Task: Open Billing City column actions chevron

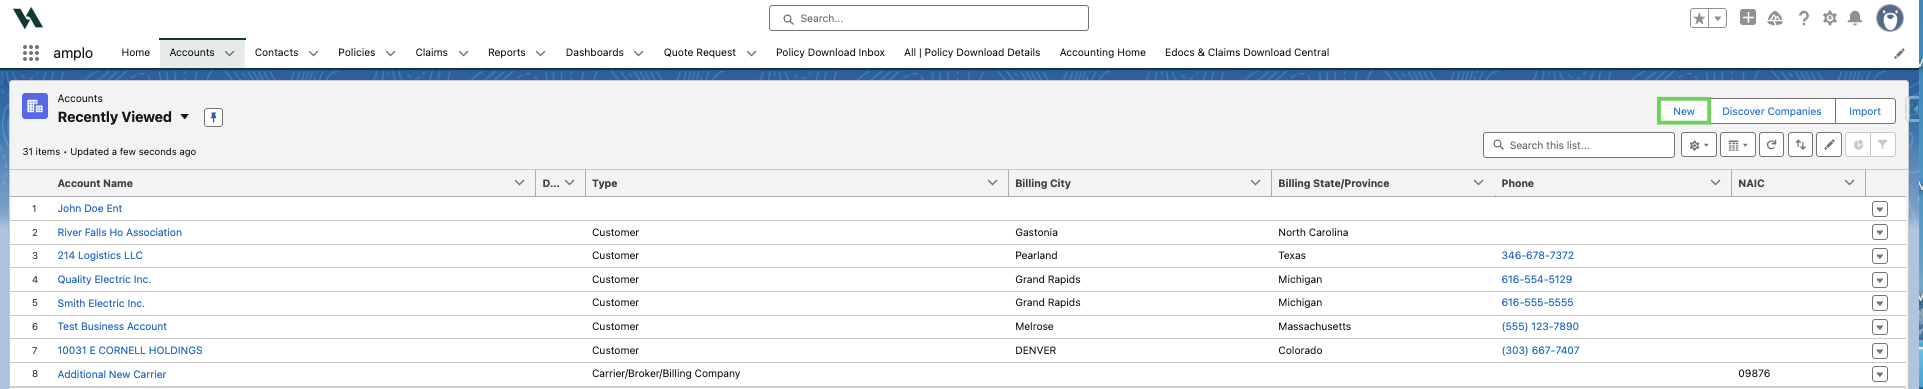Action: point(1255,183)
